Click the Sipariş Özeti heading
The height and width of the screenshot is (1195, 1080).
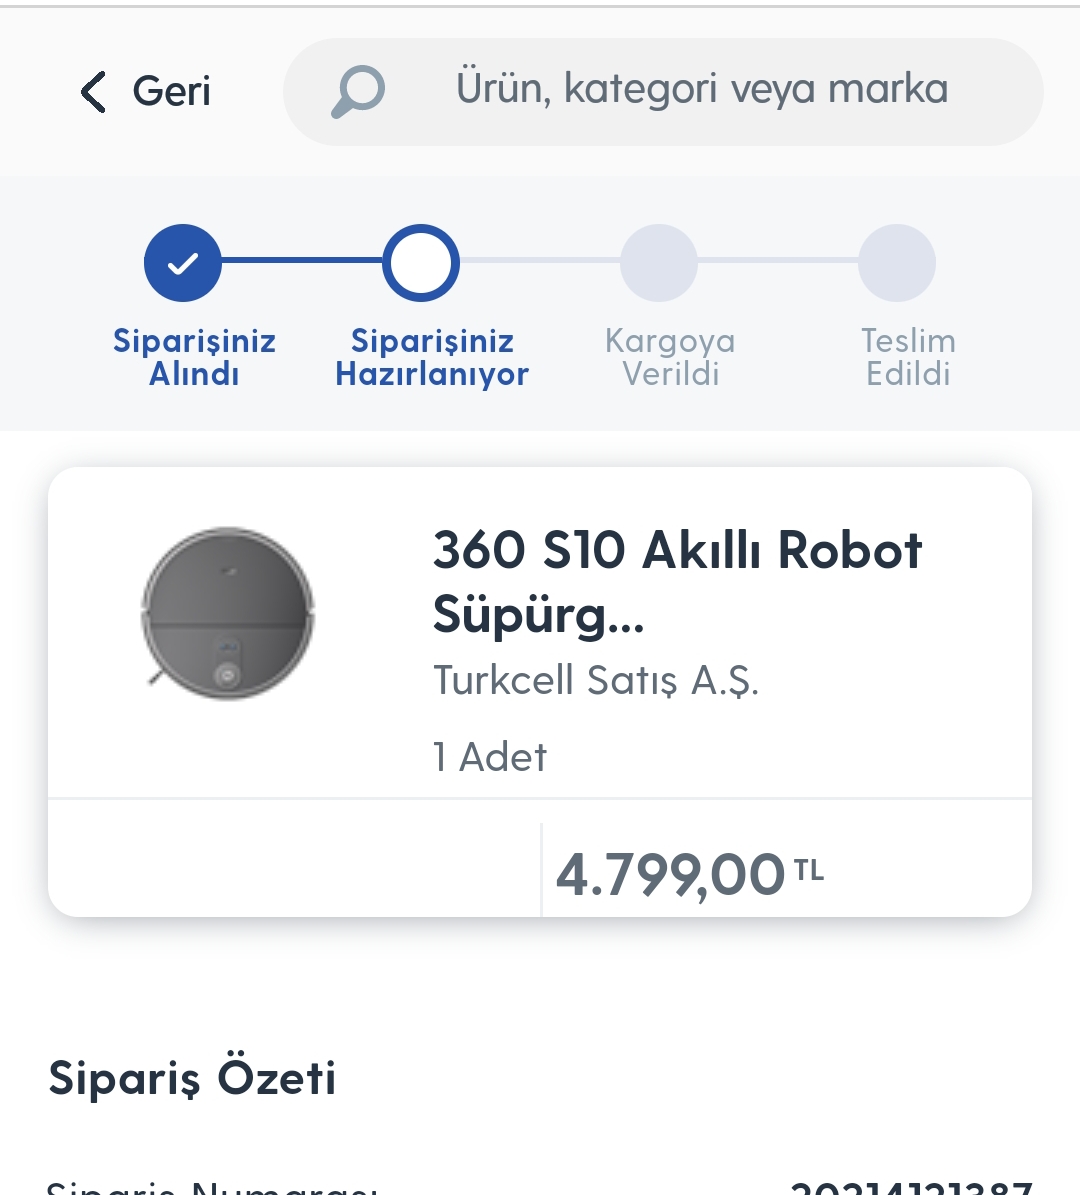click(x=192, y=1078)
